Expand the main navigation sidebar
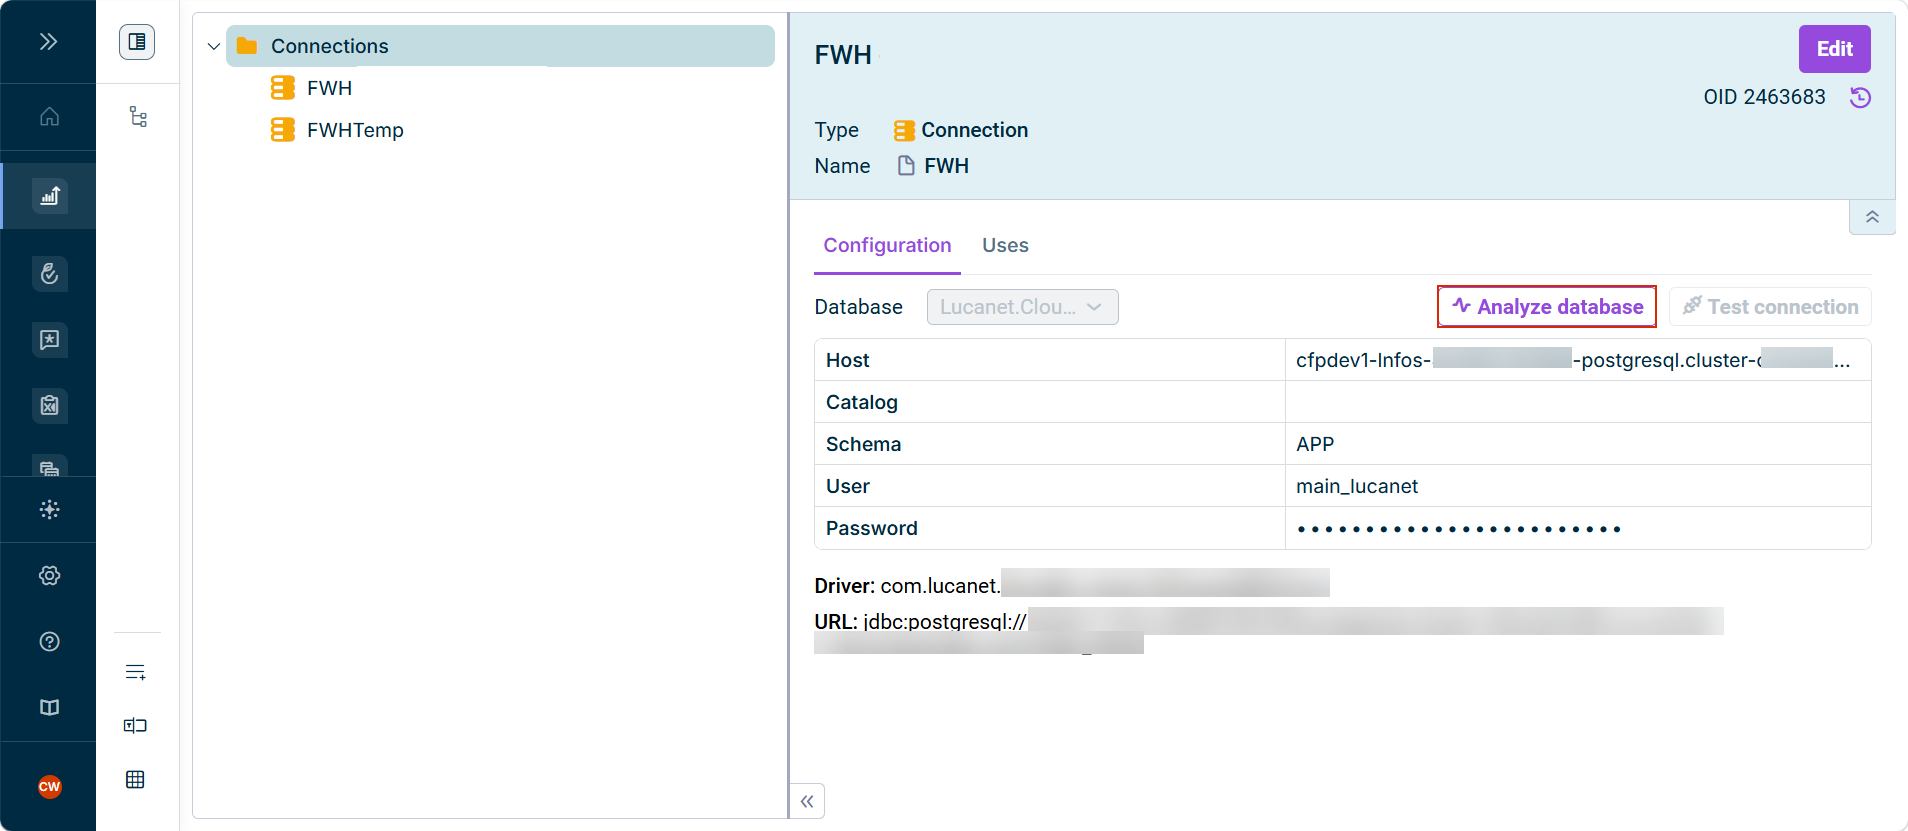This screenshot has width=1908, height=831. point(48,41)
